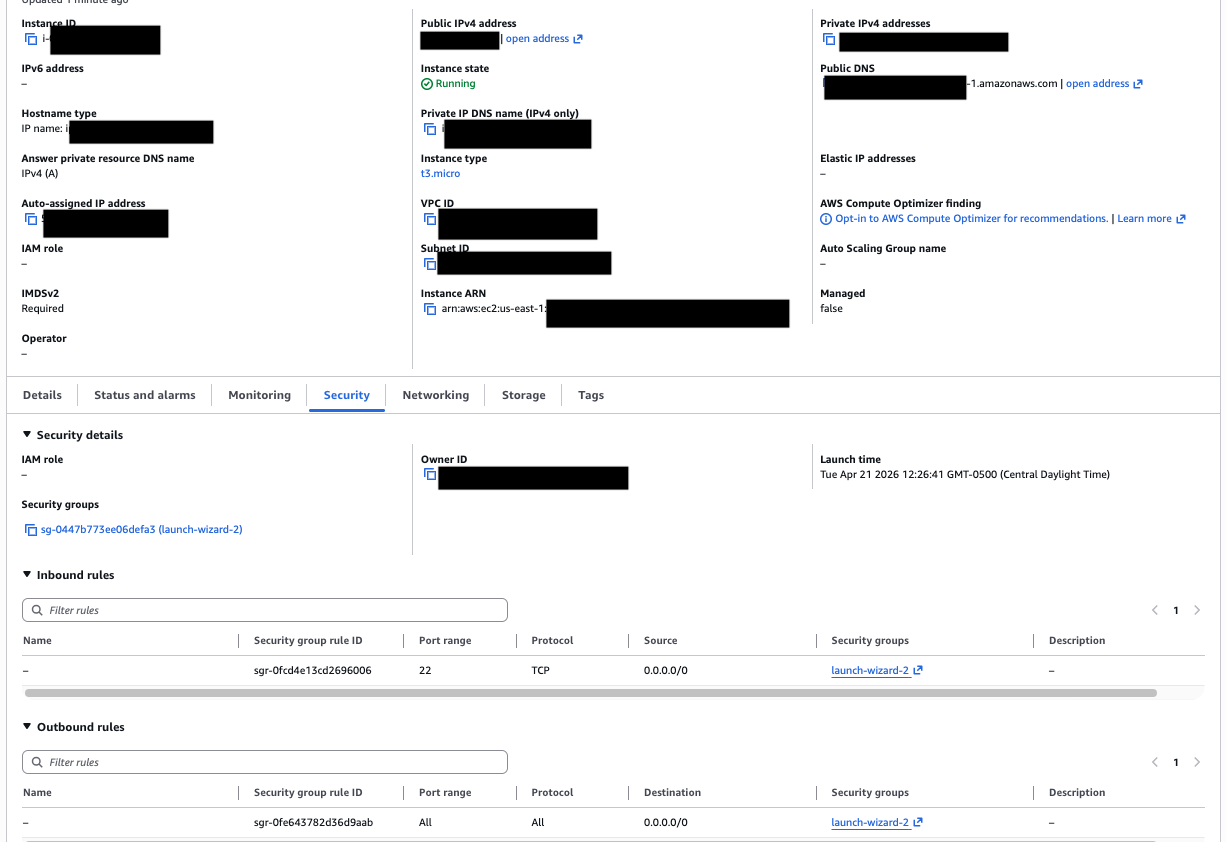Click the search icon in inbound filter
The width and height of the screenshot is (1226, 842).
[x=38, y=610]
